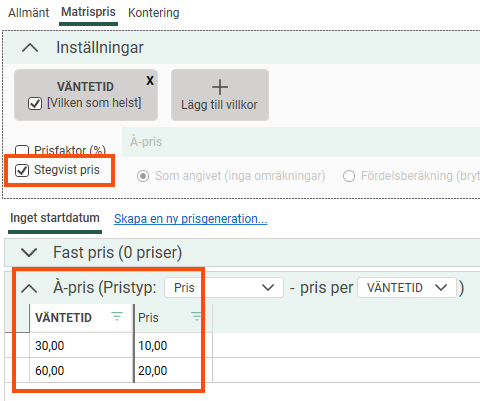
Task: Open the Pristyp dropdown showing Pris
Action: pyautogui.click(x=224, y=288)
